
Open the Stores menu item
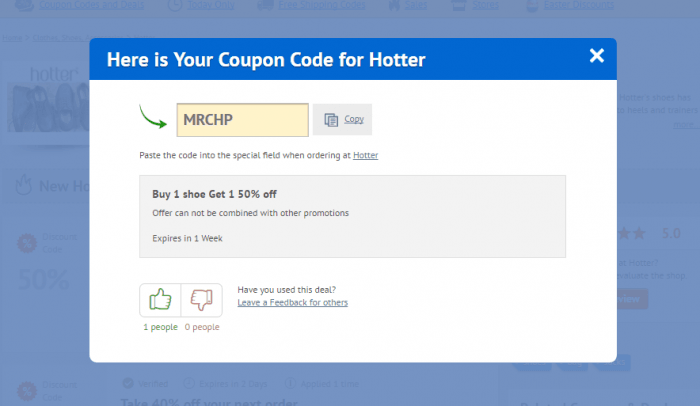click(x=486, y=5)
